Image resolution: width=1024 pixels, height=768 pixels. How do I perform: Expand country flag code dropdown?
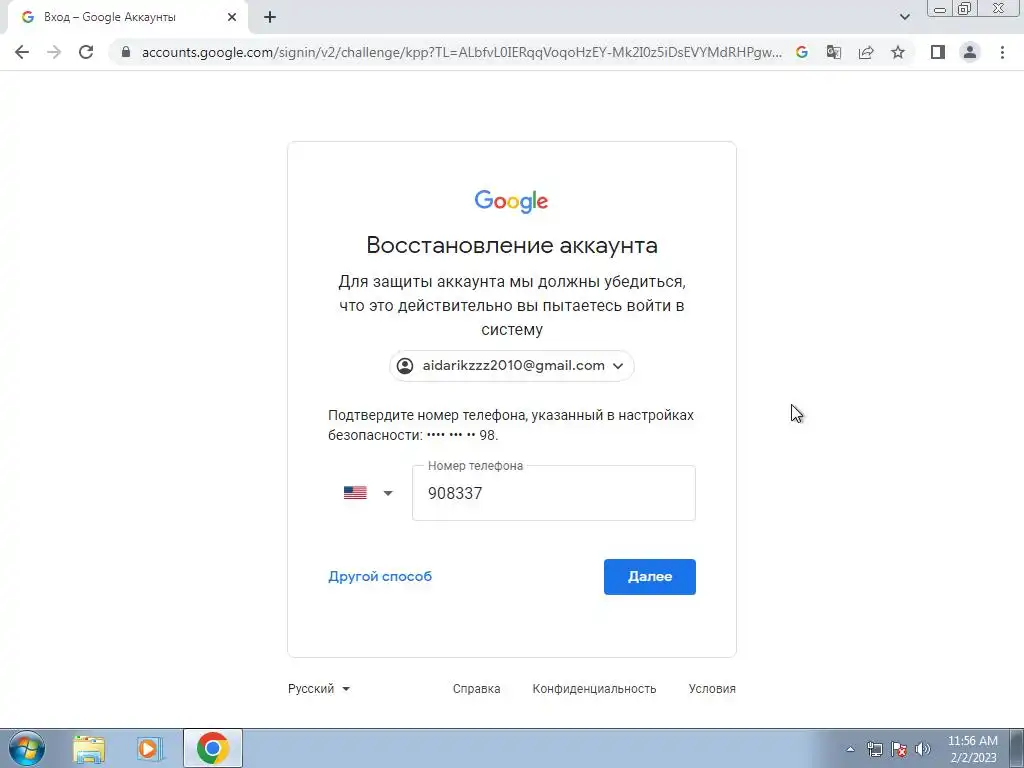tap(368, 493)
